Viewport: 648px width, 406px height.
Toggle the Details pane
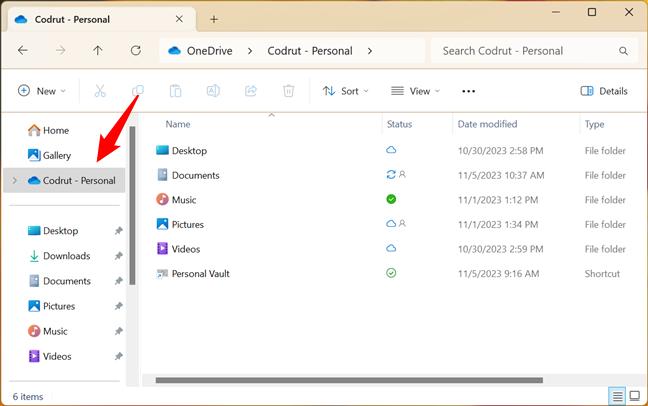point(604,91)
